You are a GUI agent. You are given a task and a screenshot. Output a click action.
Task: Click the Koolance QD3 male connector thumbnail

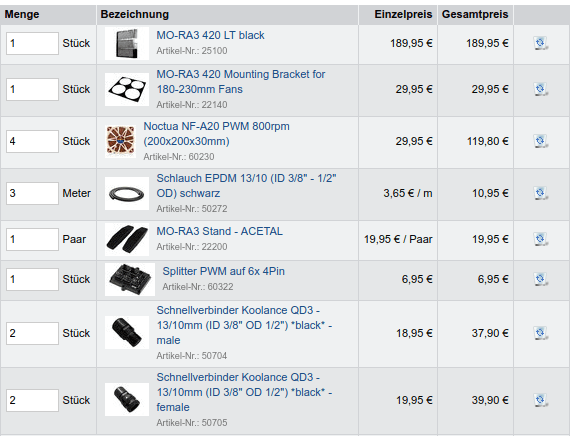(x=127, y=332)
